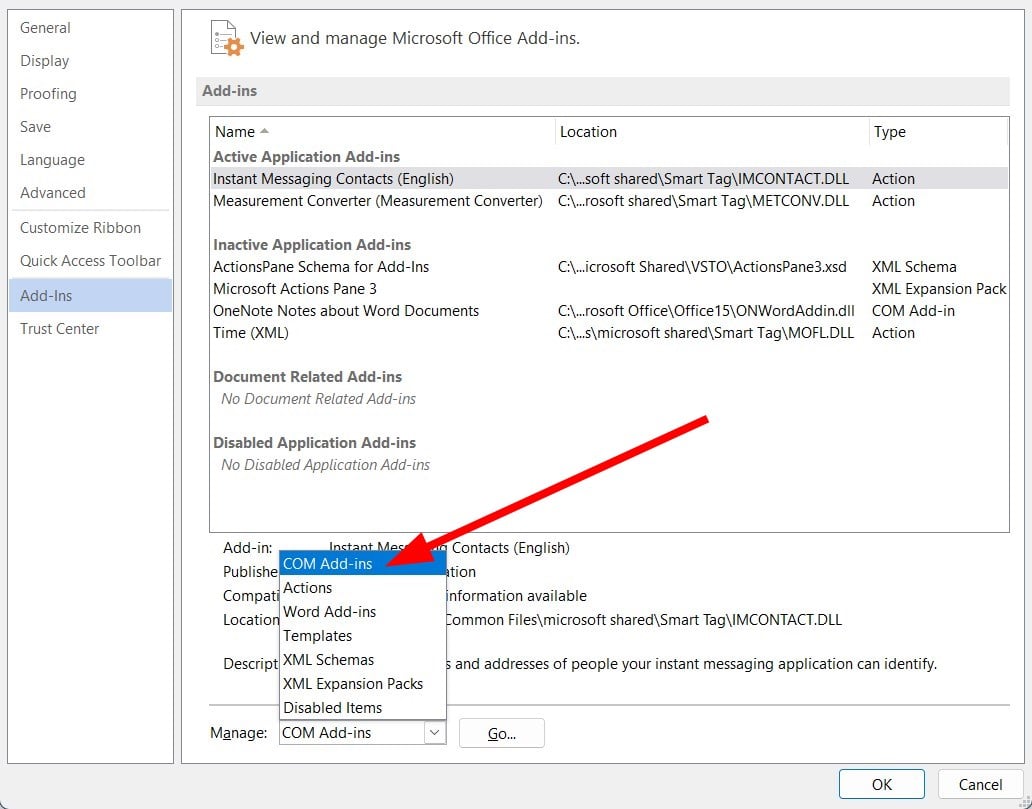This screenshot has height=809, width=1032.
Task: Choose COM Add-ins from the dropdown list
Action: tap(328, 564)
